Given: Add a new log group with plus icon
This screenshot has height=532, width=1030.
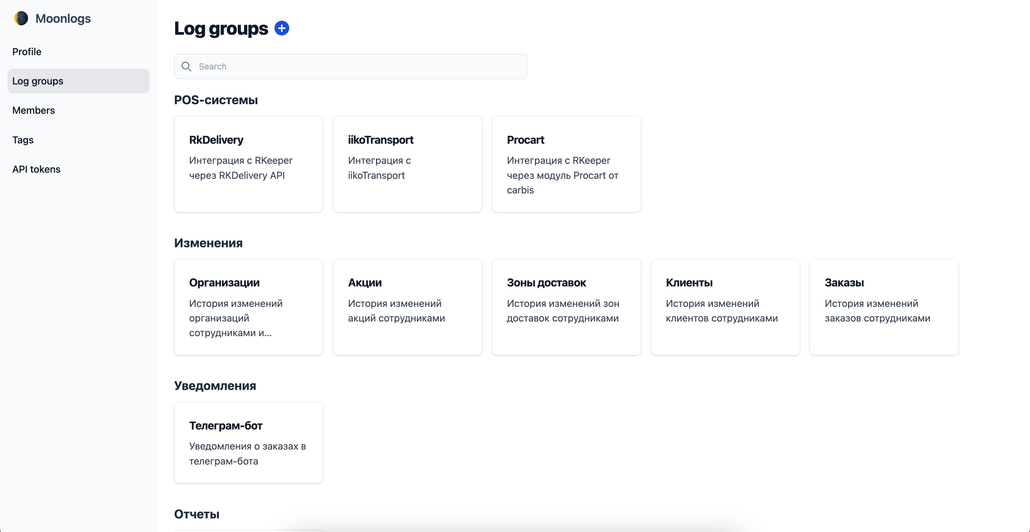Looking at the screenshot, I should 282,28.
